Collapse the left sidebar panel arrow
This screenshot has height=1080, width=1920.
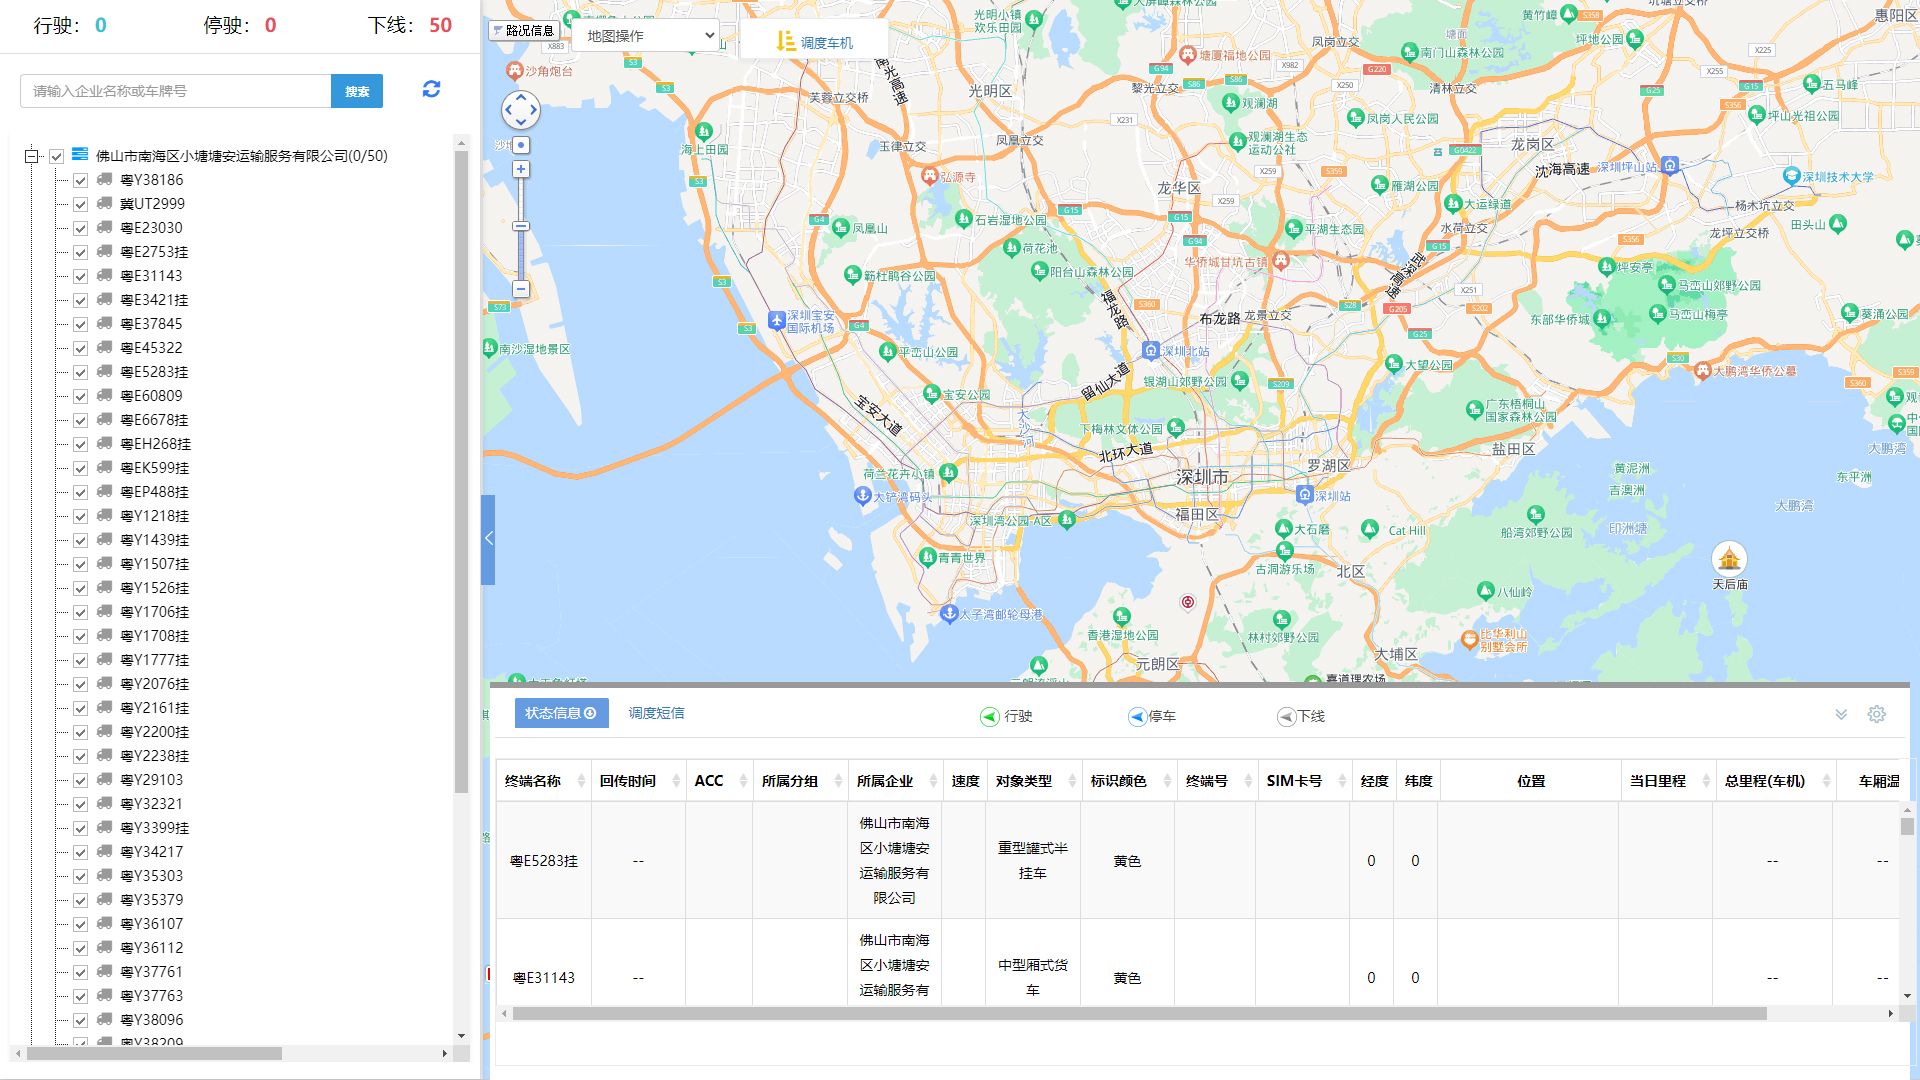click(488, 539)
